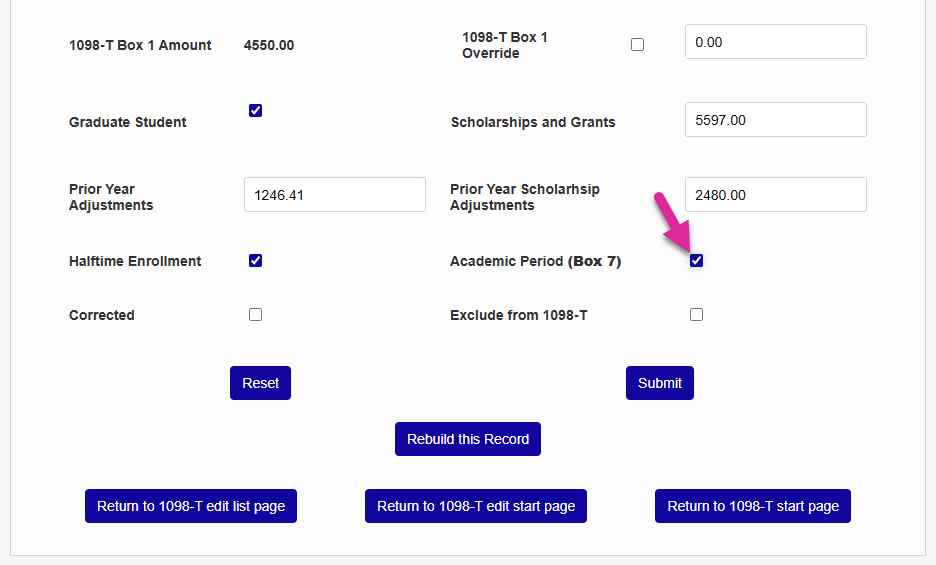This screenshot has height=565, width=936.
Task: Untick the Academic Period (Box 7) checkbox
Action: click(x=696, y=261)
